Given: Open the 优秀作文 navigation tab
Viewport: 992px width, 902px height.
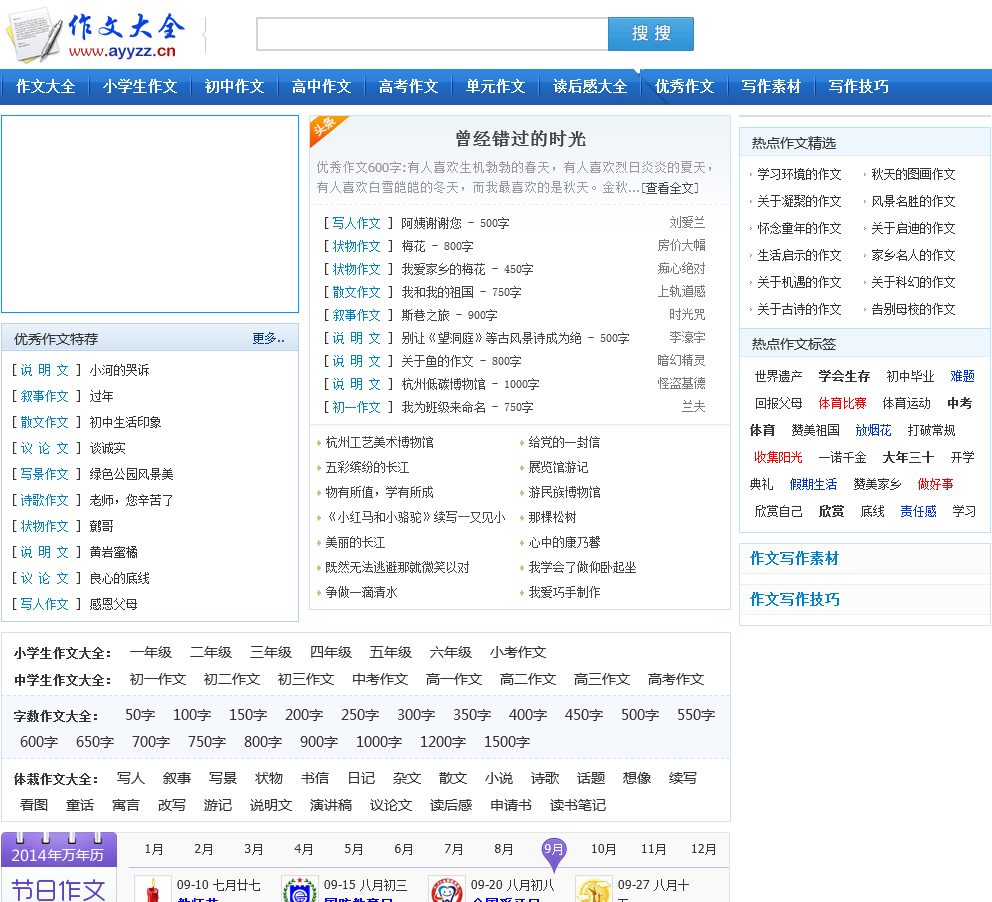Looking at the screenshot, I should point(684,86).
